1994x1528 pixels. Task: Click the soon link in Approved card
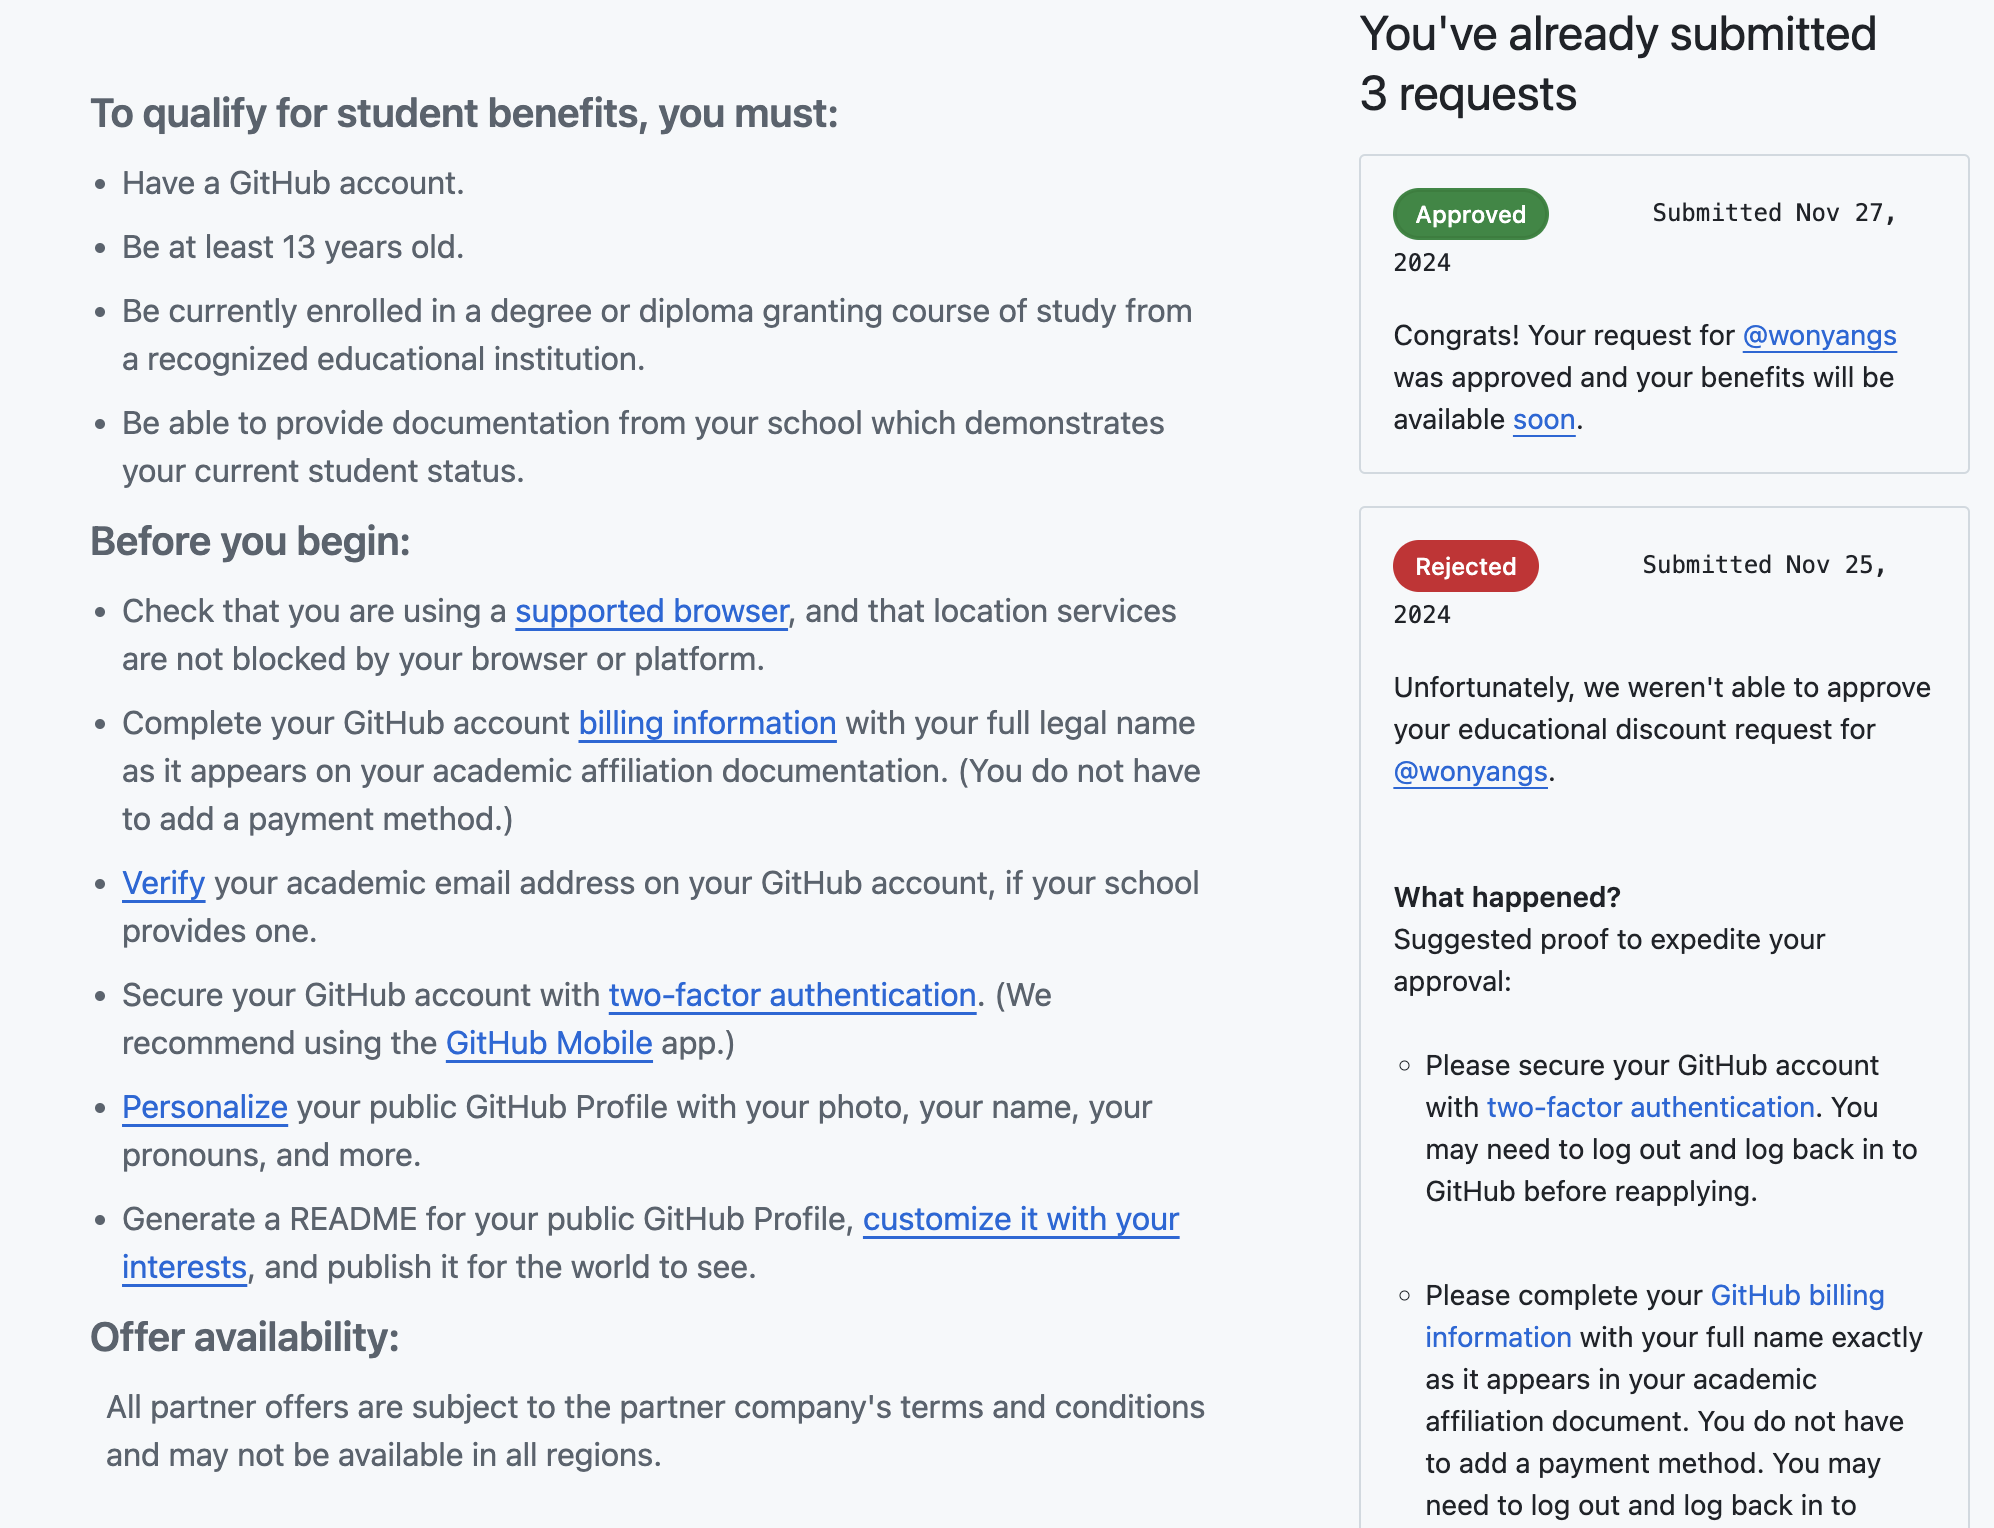1544,419
